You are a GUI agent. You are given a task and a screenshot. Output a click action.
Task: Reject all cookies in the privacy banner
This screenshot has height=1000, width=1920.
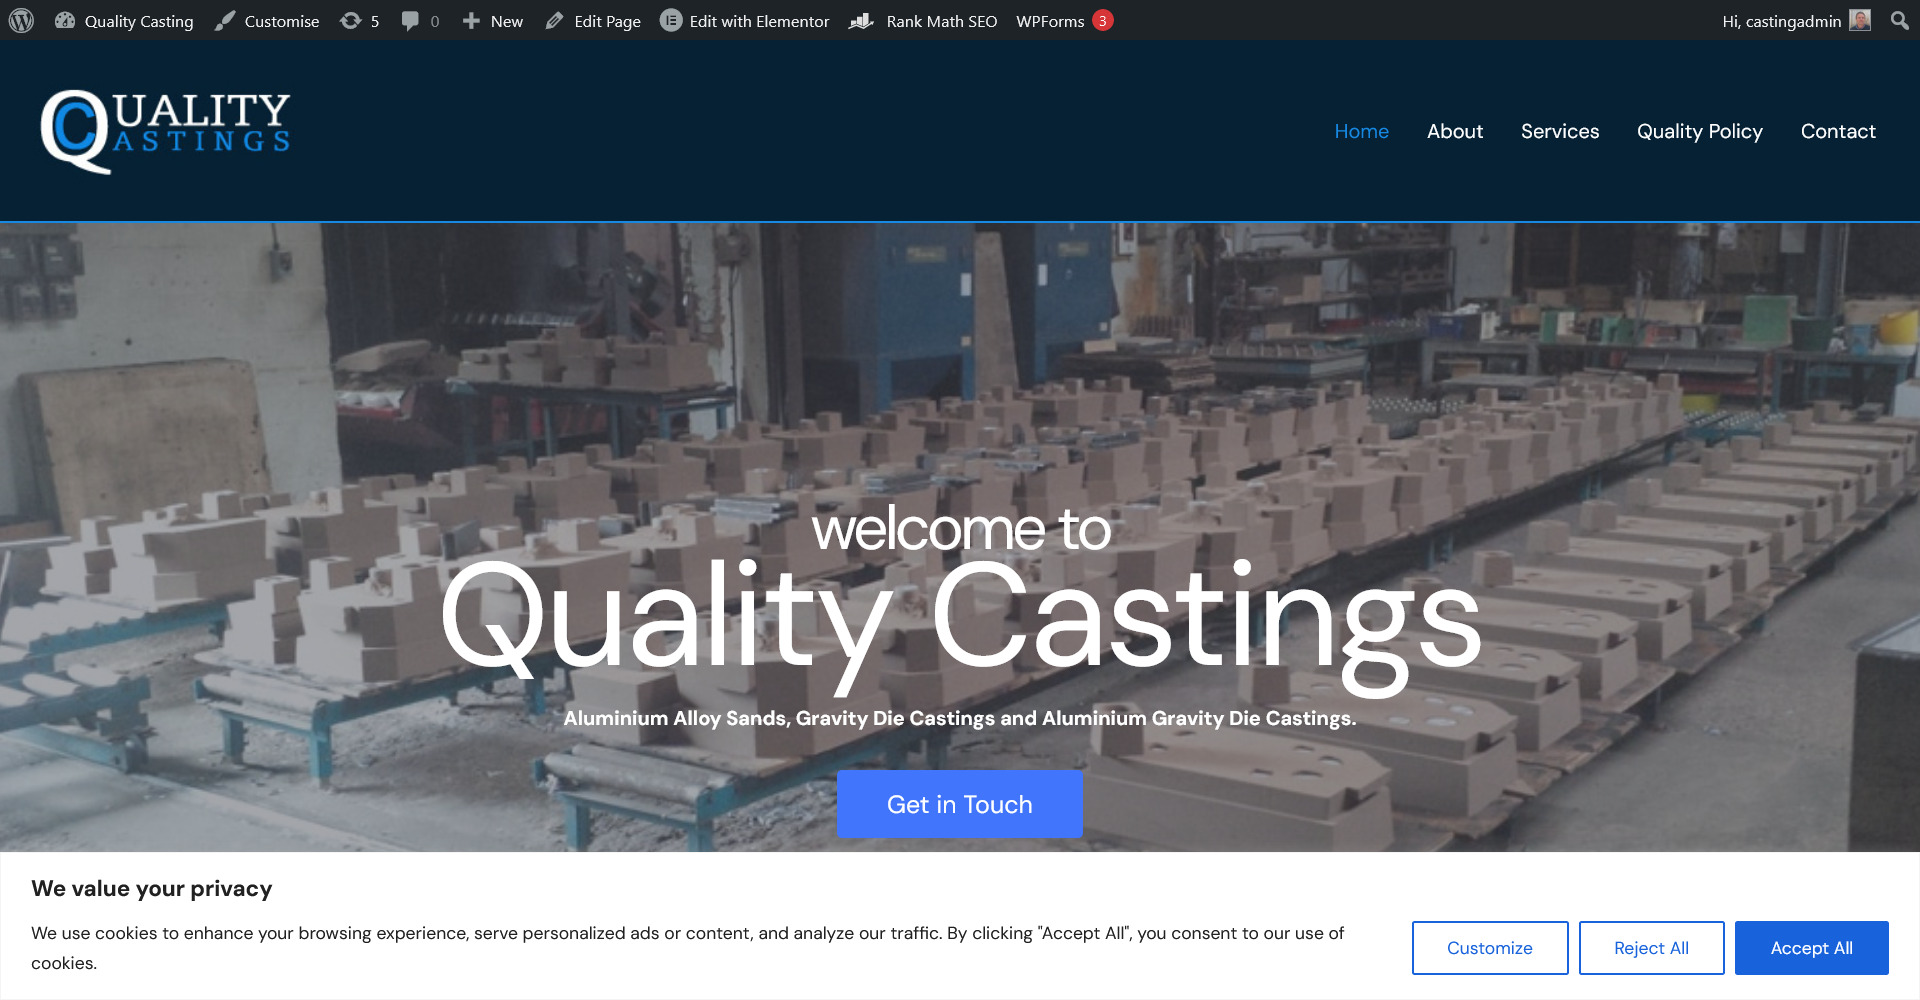1650,947
